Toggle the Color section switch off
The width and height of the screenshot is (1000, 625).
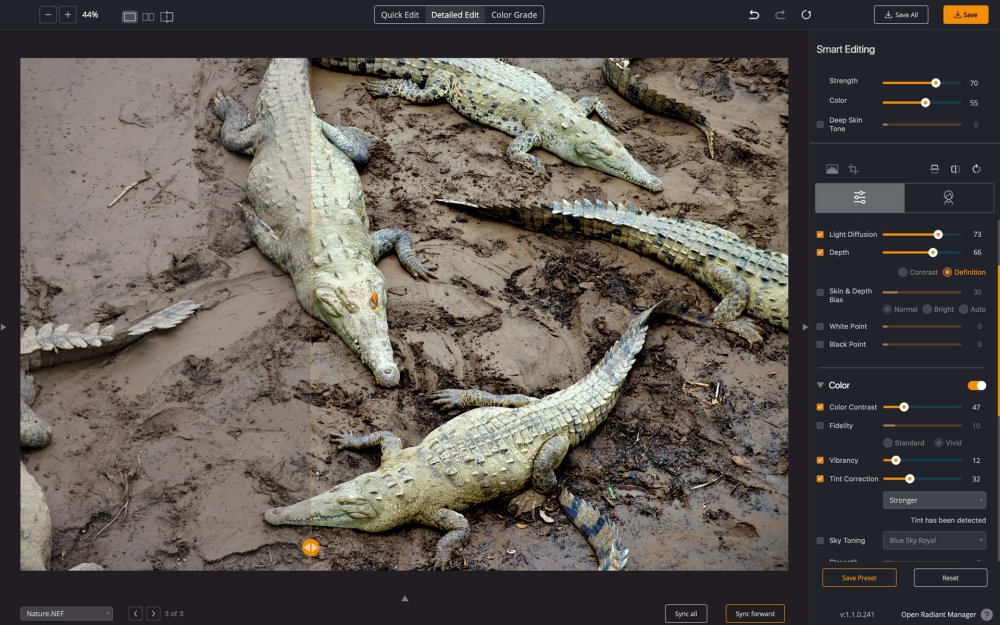point(976,385)
